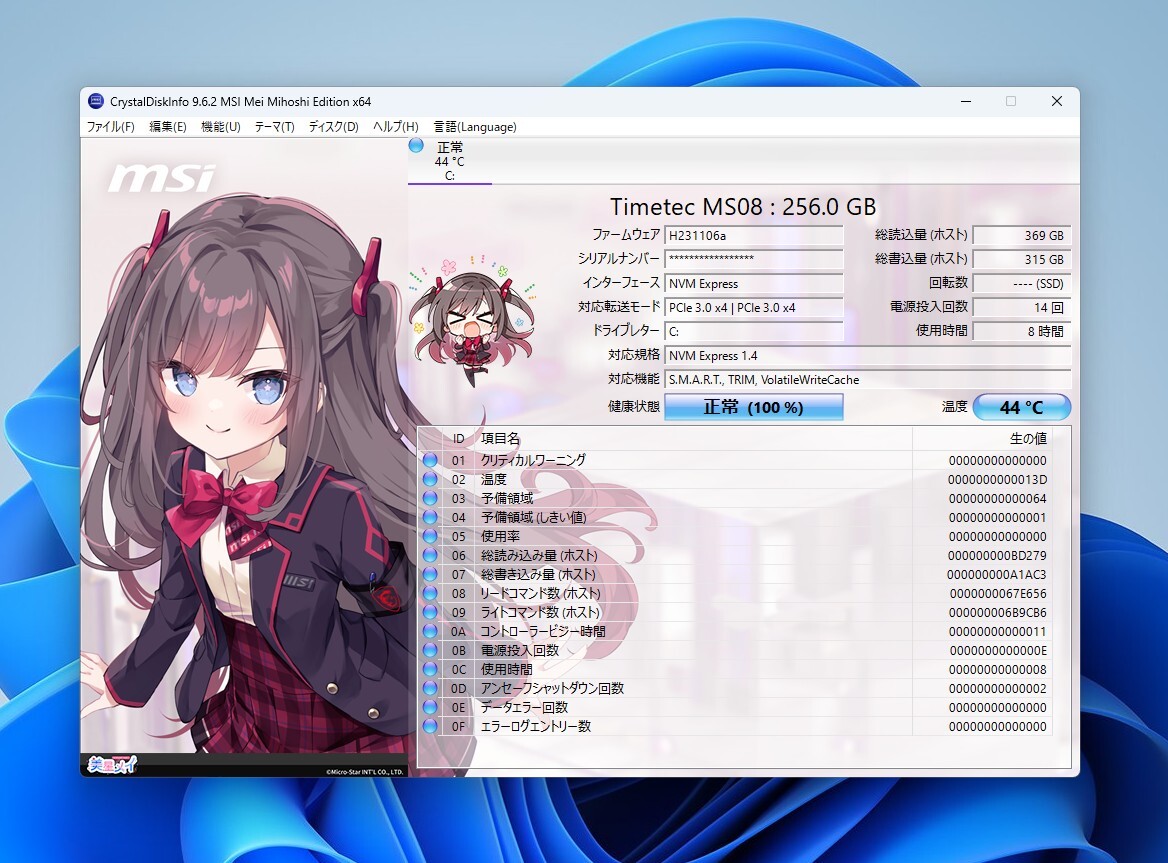Click the status orb for attribute 03 予備領域

click(x=430, y=498)
